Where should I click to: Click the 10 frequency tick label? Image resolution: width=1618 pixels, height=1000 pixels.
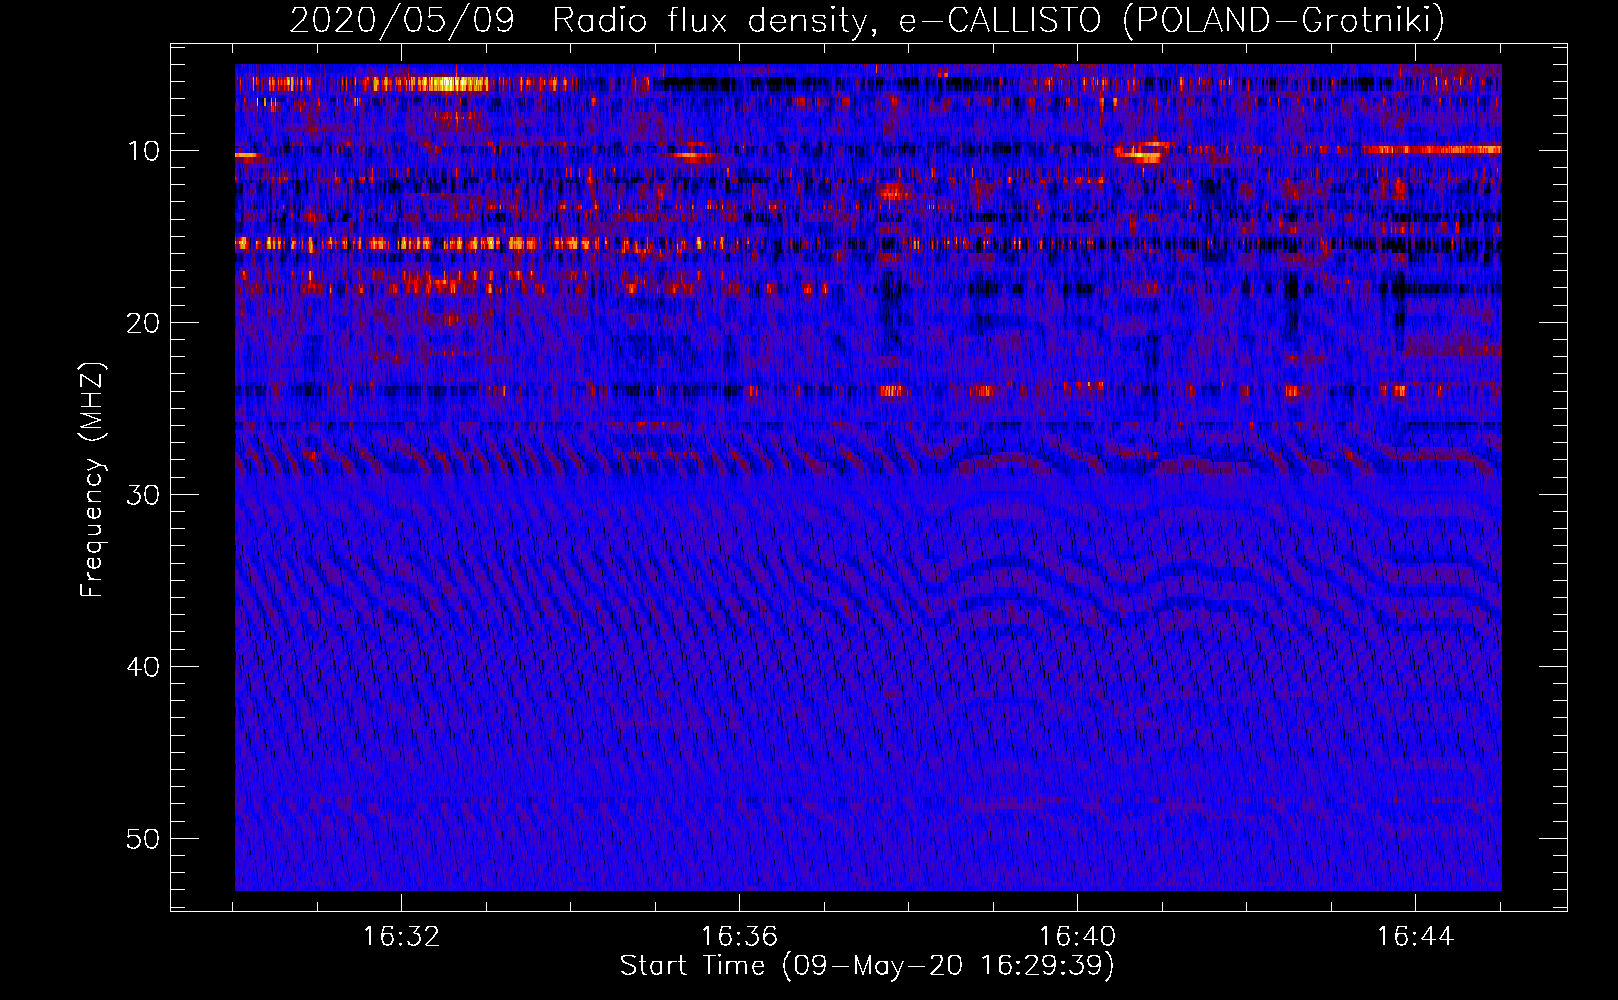pos(144,151)
